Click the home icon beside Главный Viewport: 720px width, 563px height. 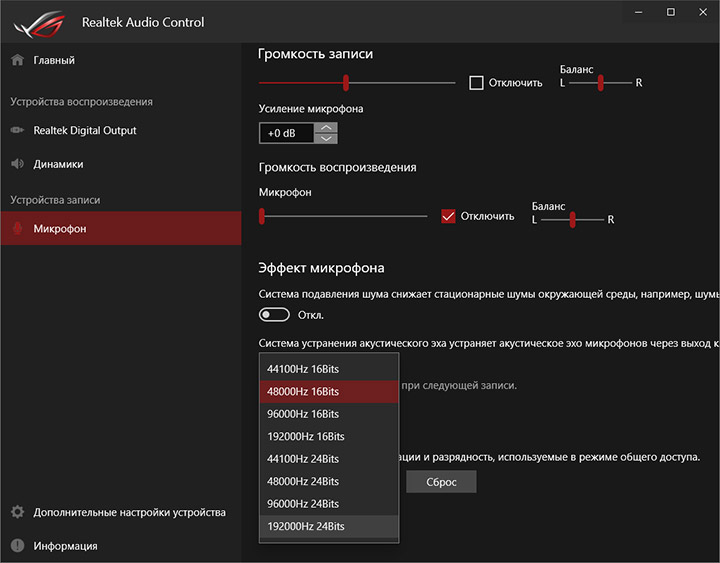coord(17,60)
